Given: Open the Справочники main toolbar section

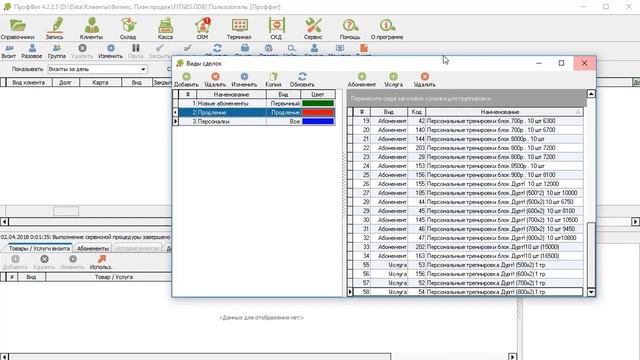Looking at the screenshot, I should (x=18, y=29).
